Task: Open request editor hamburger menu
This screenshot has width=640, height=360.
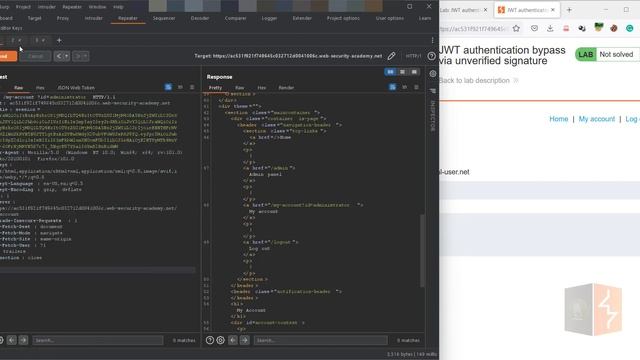Action: [192, 87]
